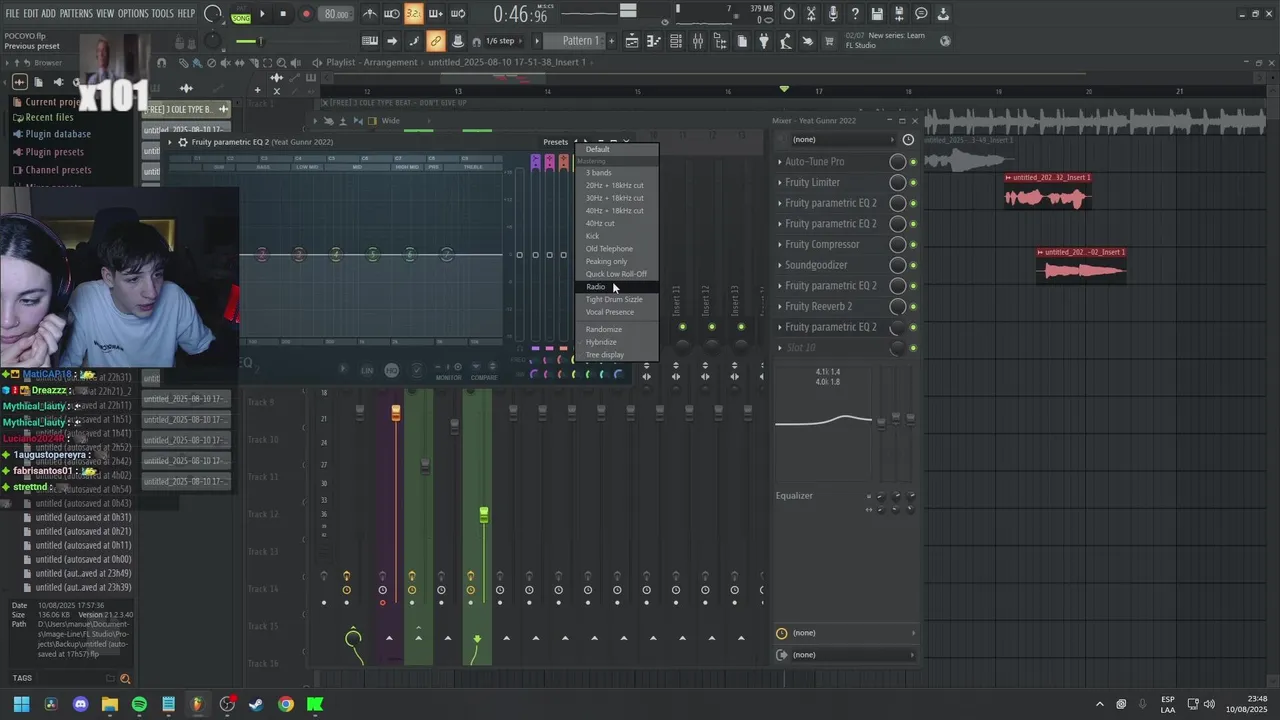Expand the Fruity Reeverb 2 slot arrow
The height and width of the screenshot is (720, 1280).
click(780, 307)
